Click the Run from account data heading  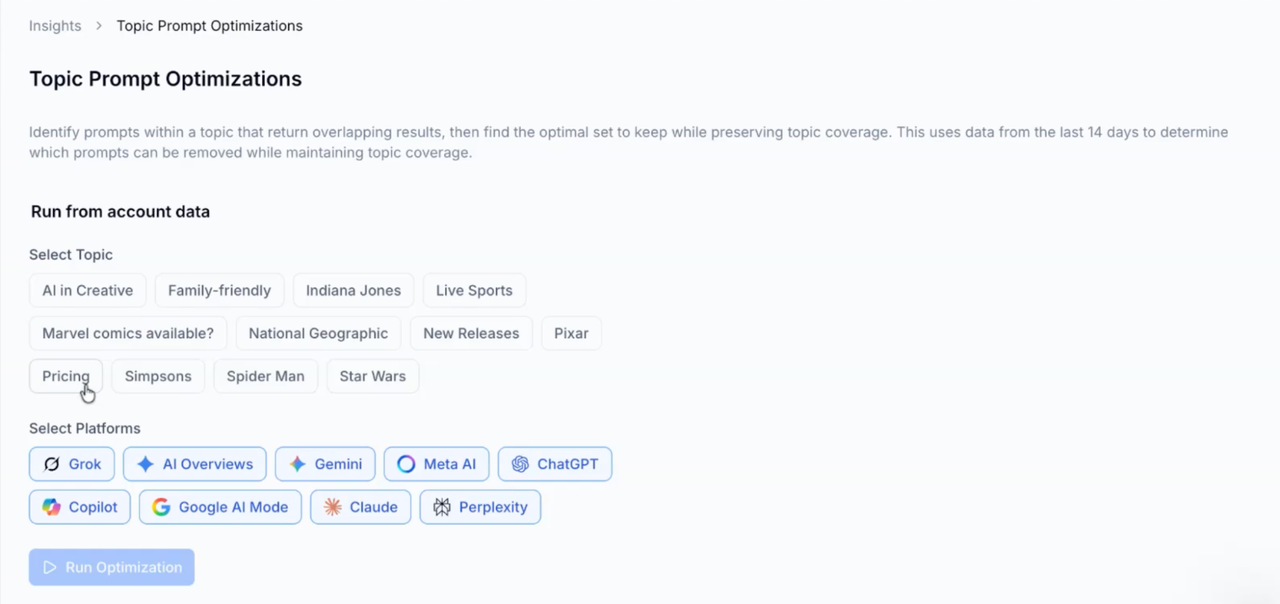(120, 211)
